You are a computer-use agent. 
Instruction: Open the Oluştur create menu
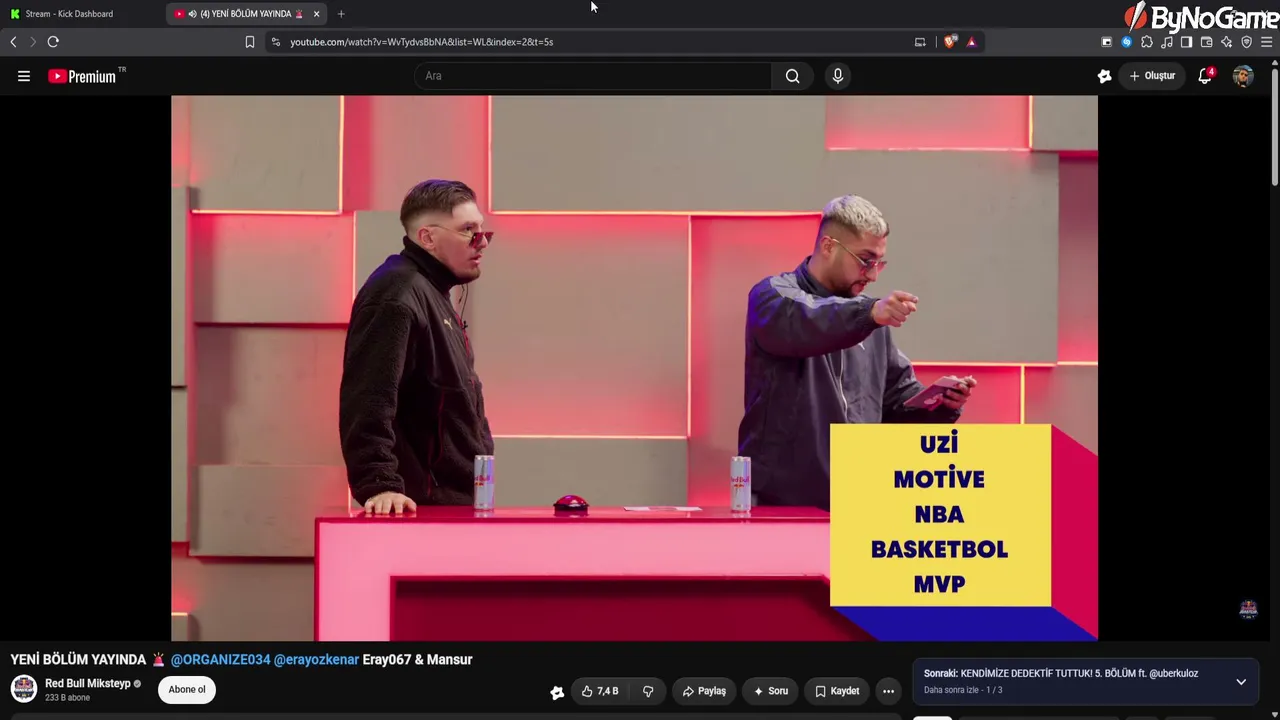(x=1152, y=76)
